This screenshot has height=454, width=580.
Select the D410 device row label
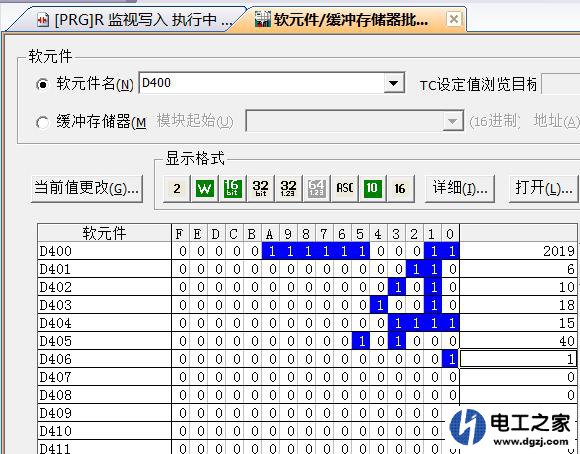[x=105, y=431]
